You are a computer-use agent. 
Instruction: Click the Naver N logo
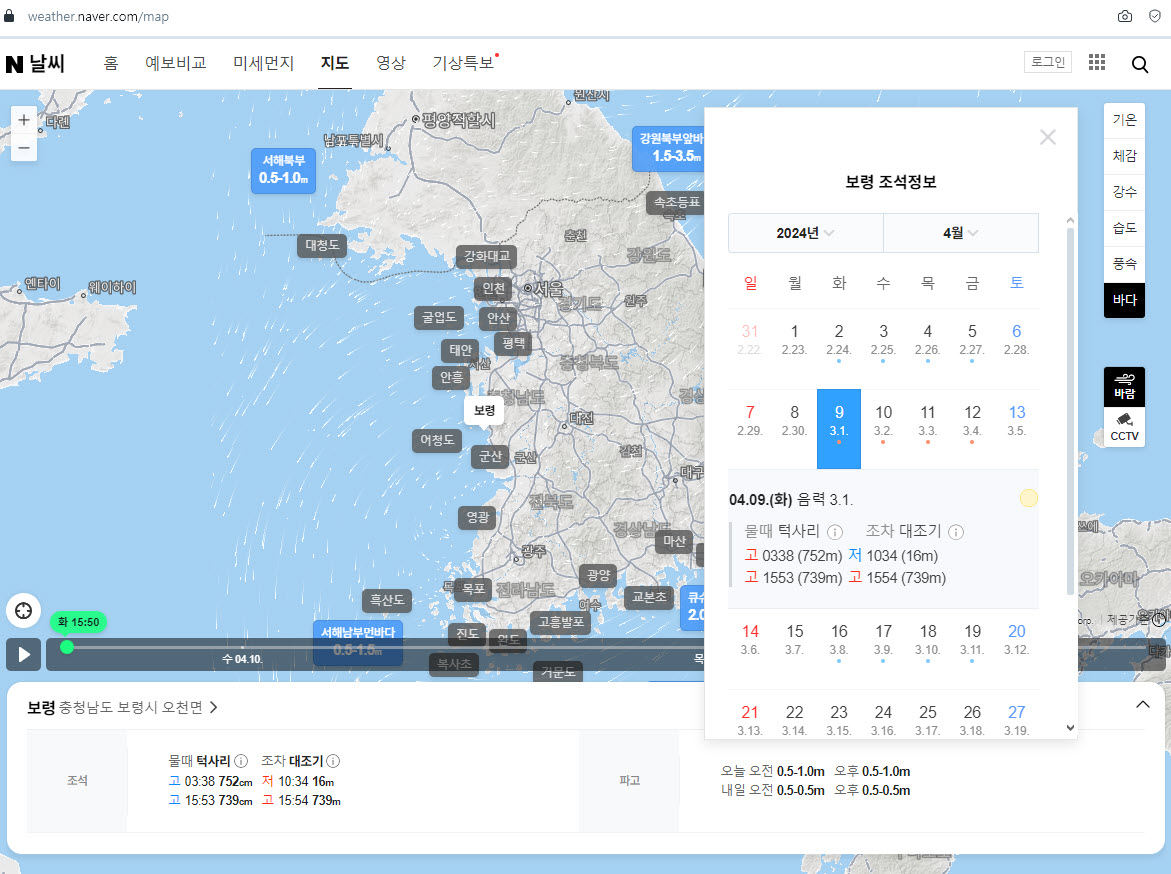coord(14,64)
